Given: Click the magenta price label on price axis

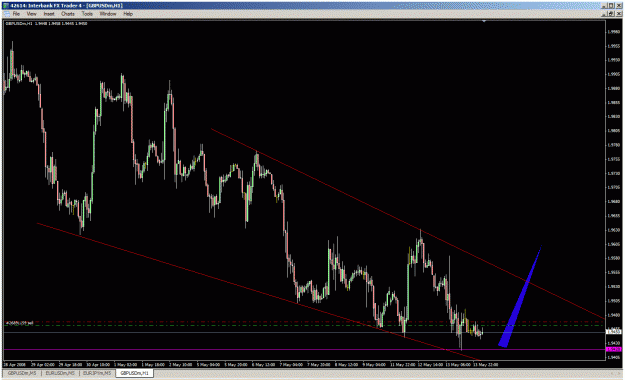Looking at the screenshot, I should [613, 349].
